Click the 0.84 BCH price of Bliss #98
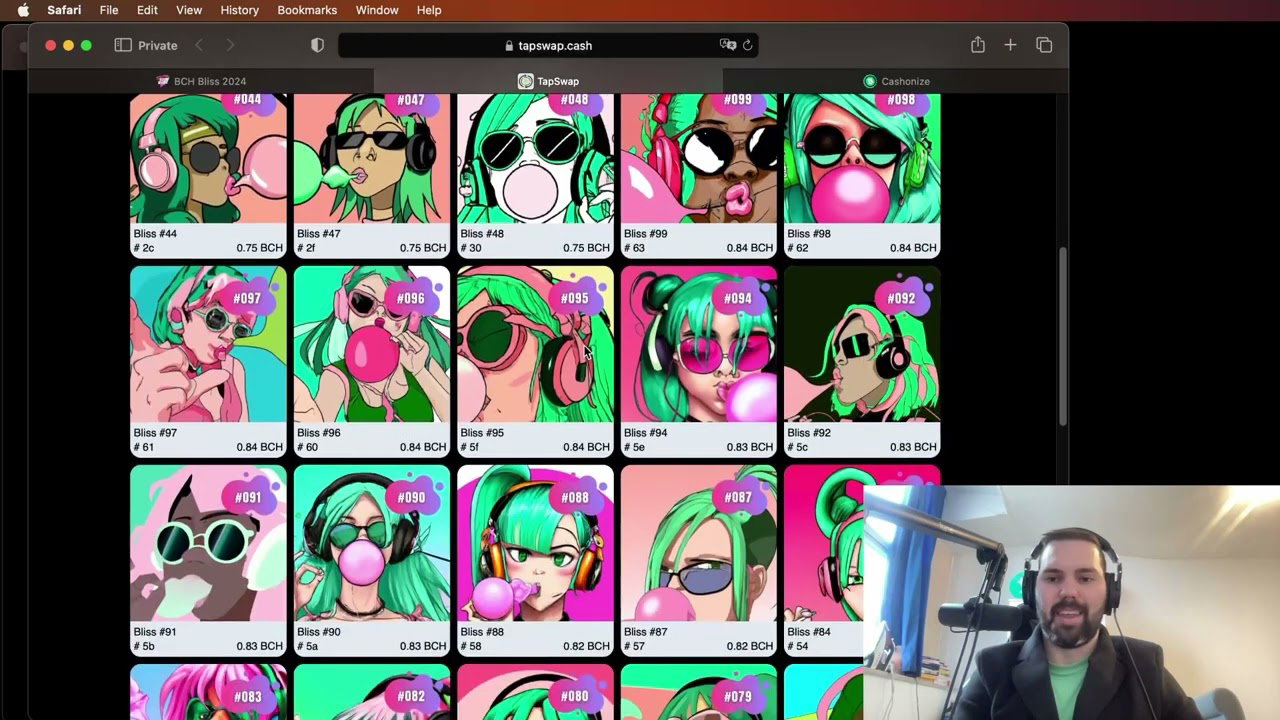 [913, 248]
